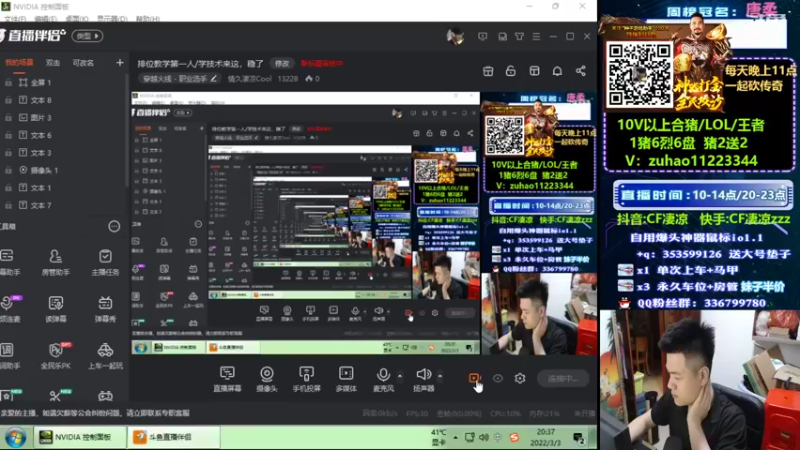Image resolution: width=800 pixels, height=450 pixels.
Task: Open the settings gear beside 连接中
Action: click(x=520, y=378)
